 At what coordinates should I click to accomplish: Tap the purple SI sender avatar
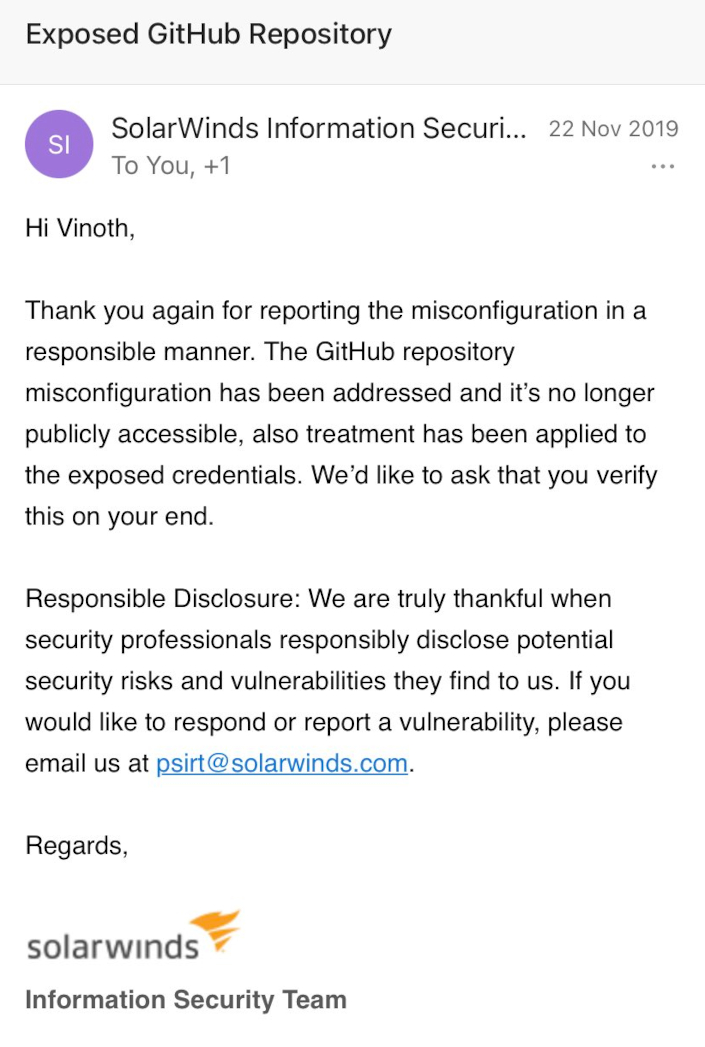click(59, 144)
